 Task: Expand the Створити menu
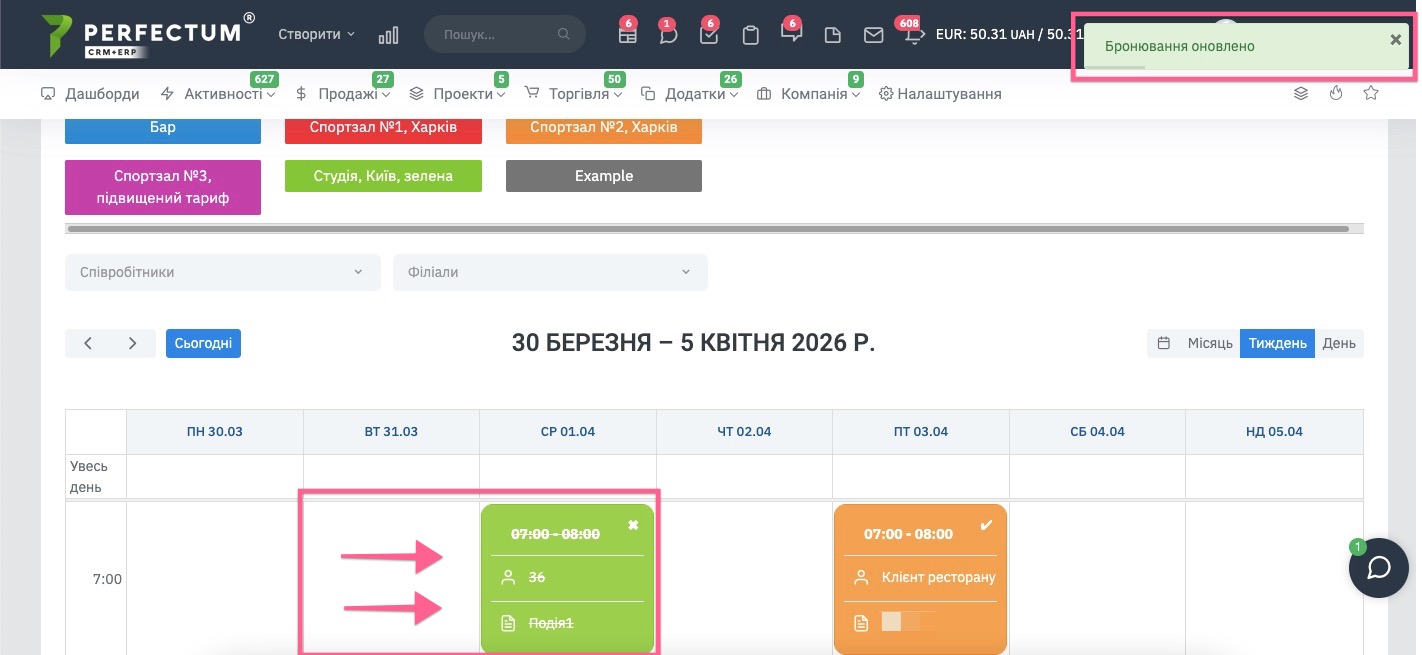[x=316, y=34]
